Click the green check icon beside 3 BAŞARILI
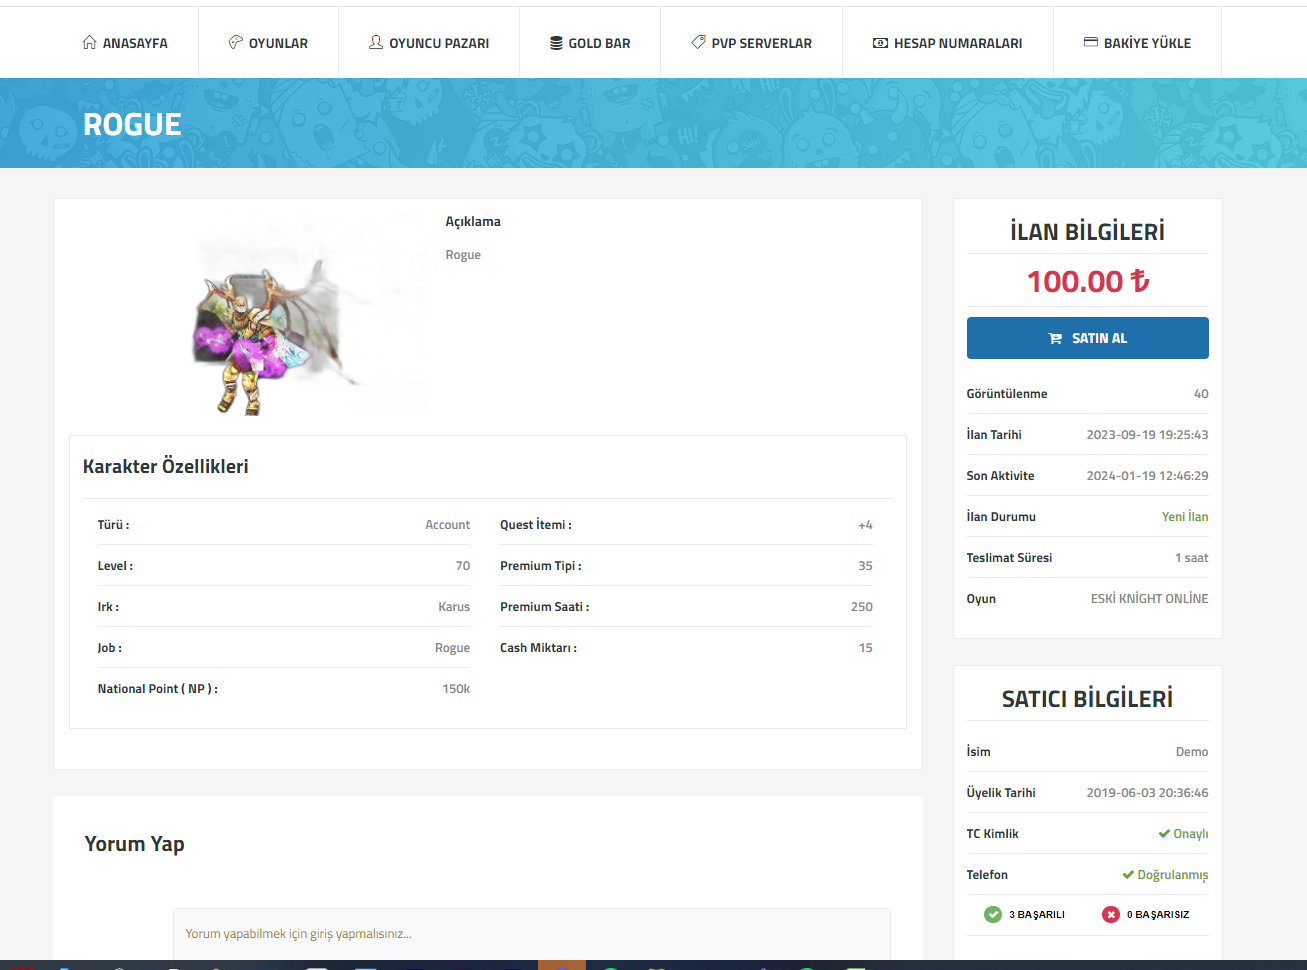This screenshot has height=970, width=1307. (x=993, y=914)
